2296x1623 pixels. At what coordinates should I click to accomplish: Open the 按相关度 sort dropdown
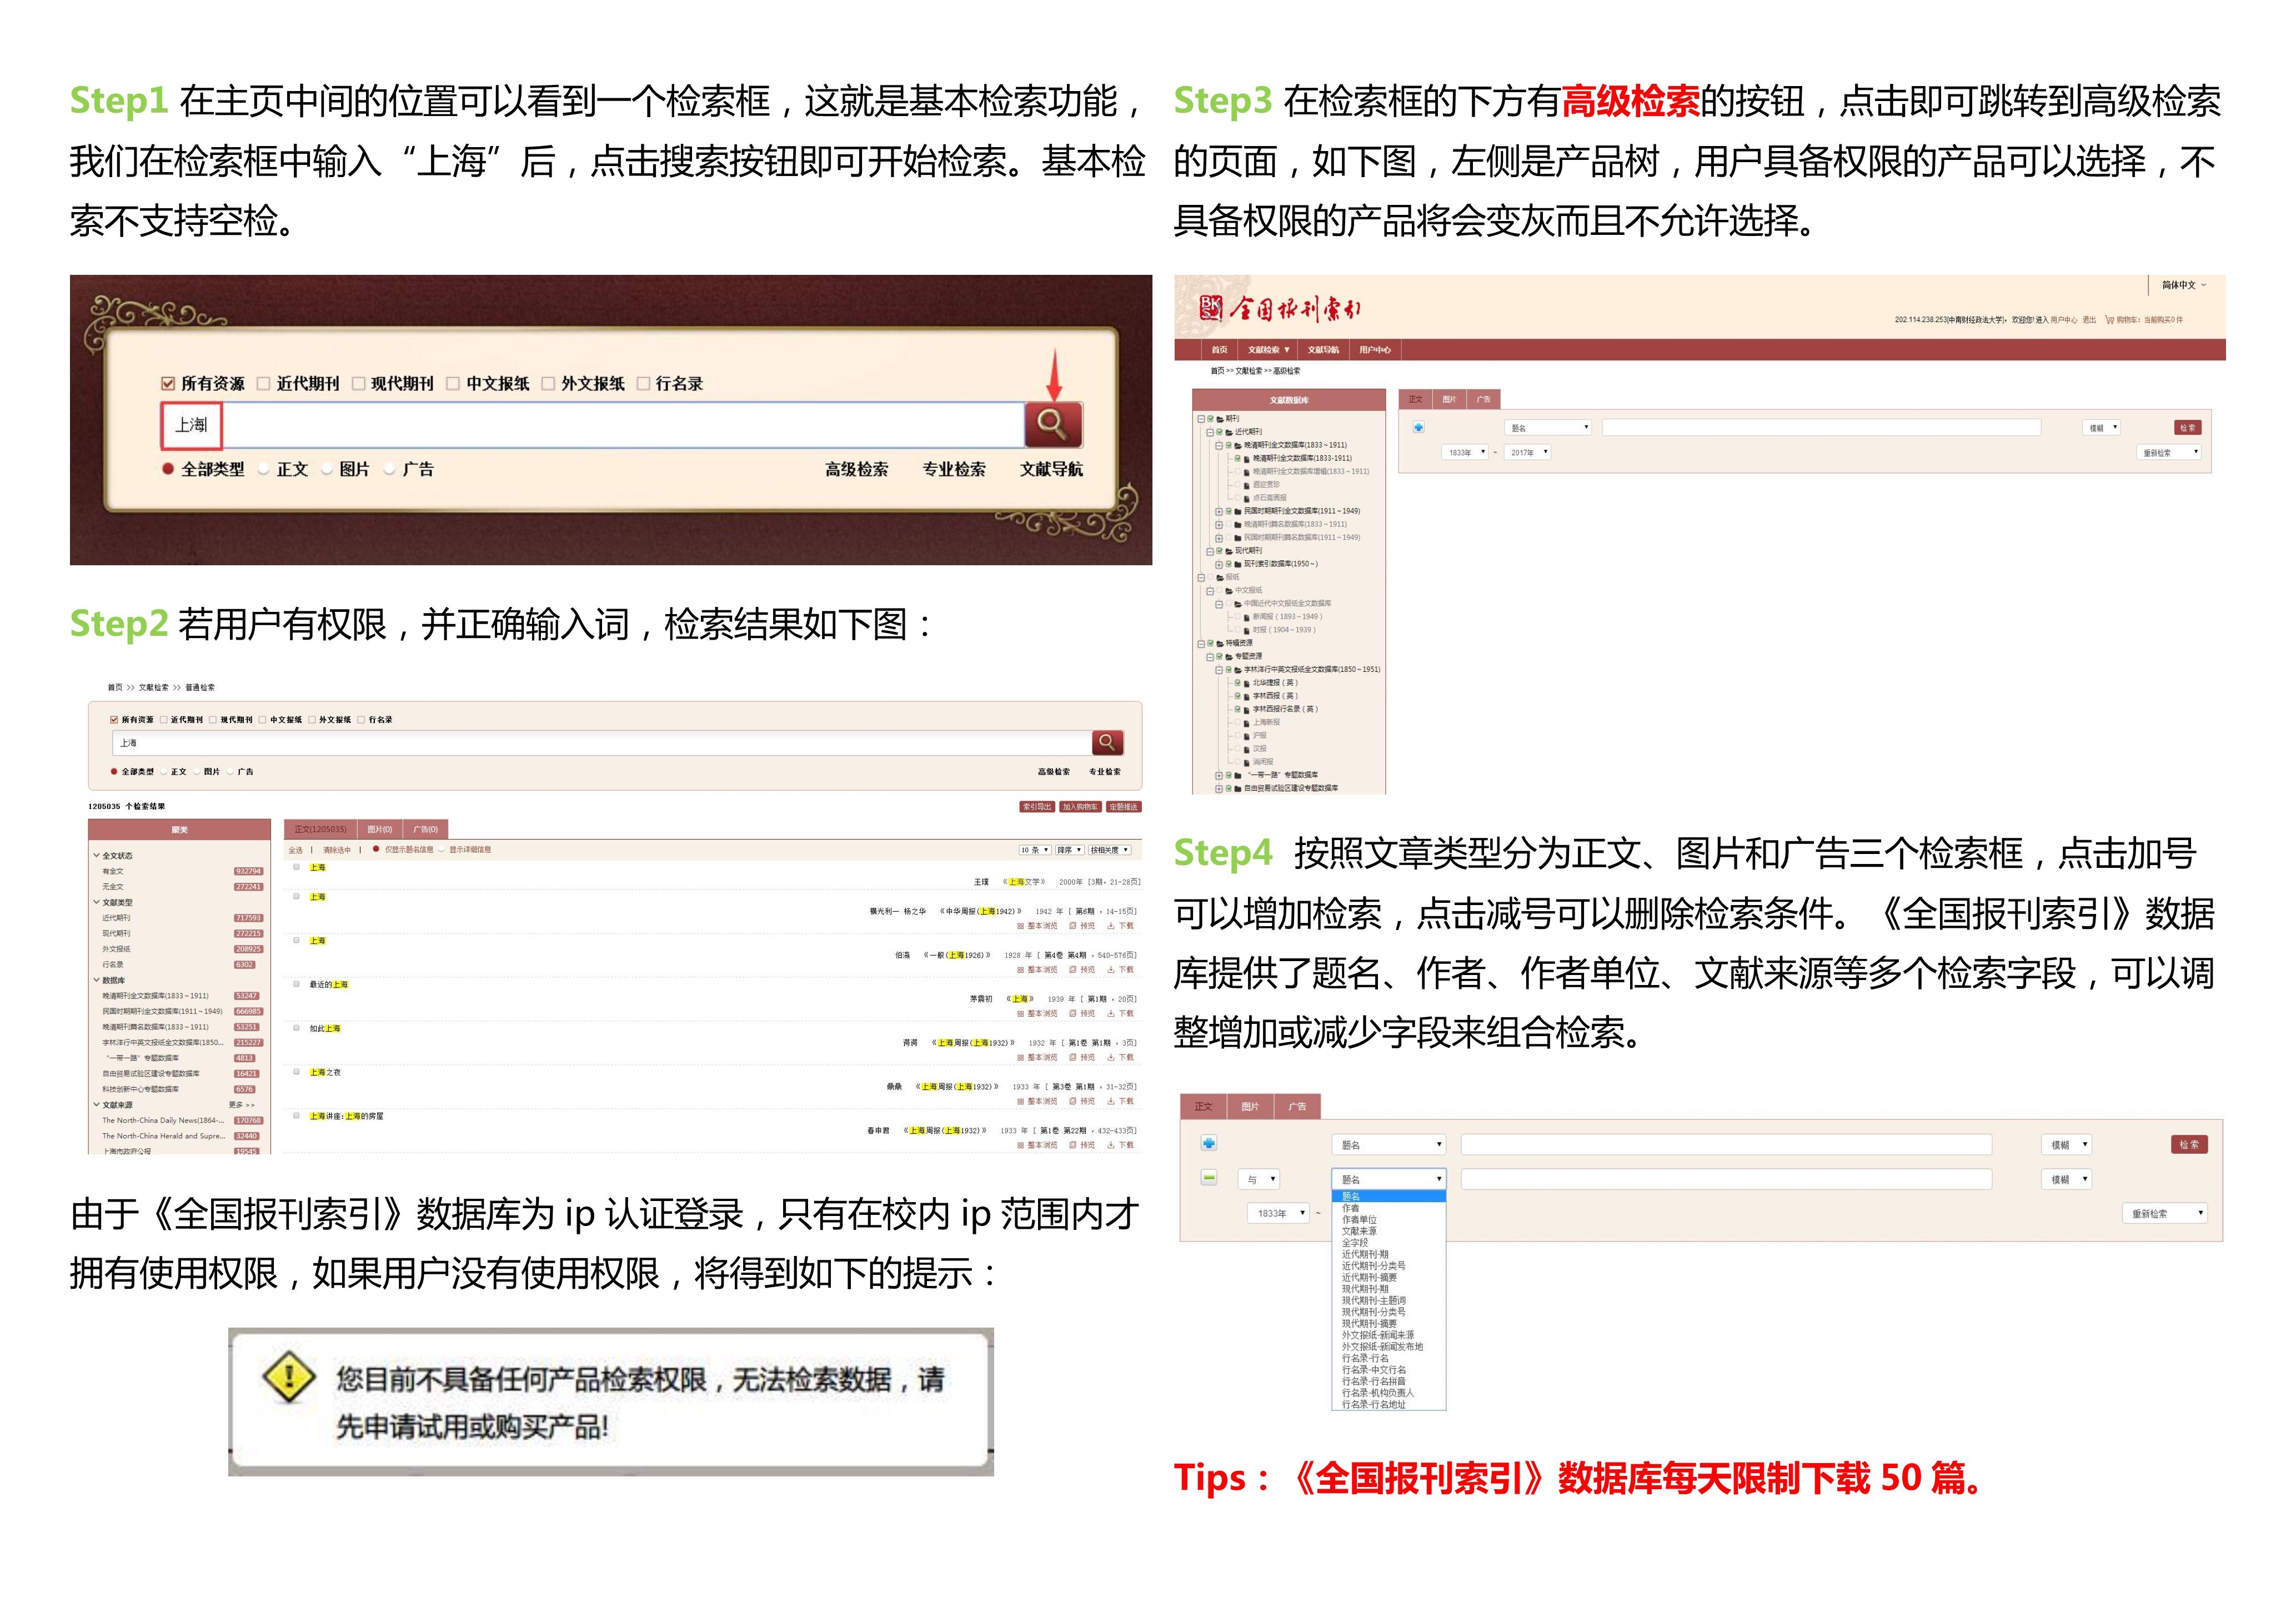(x=1110, y=850)
